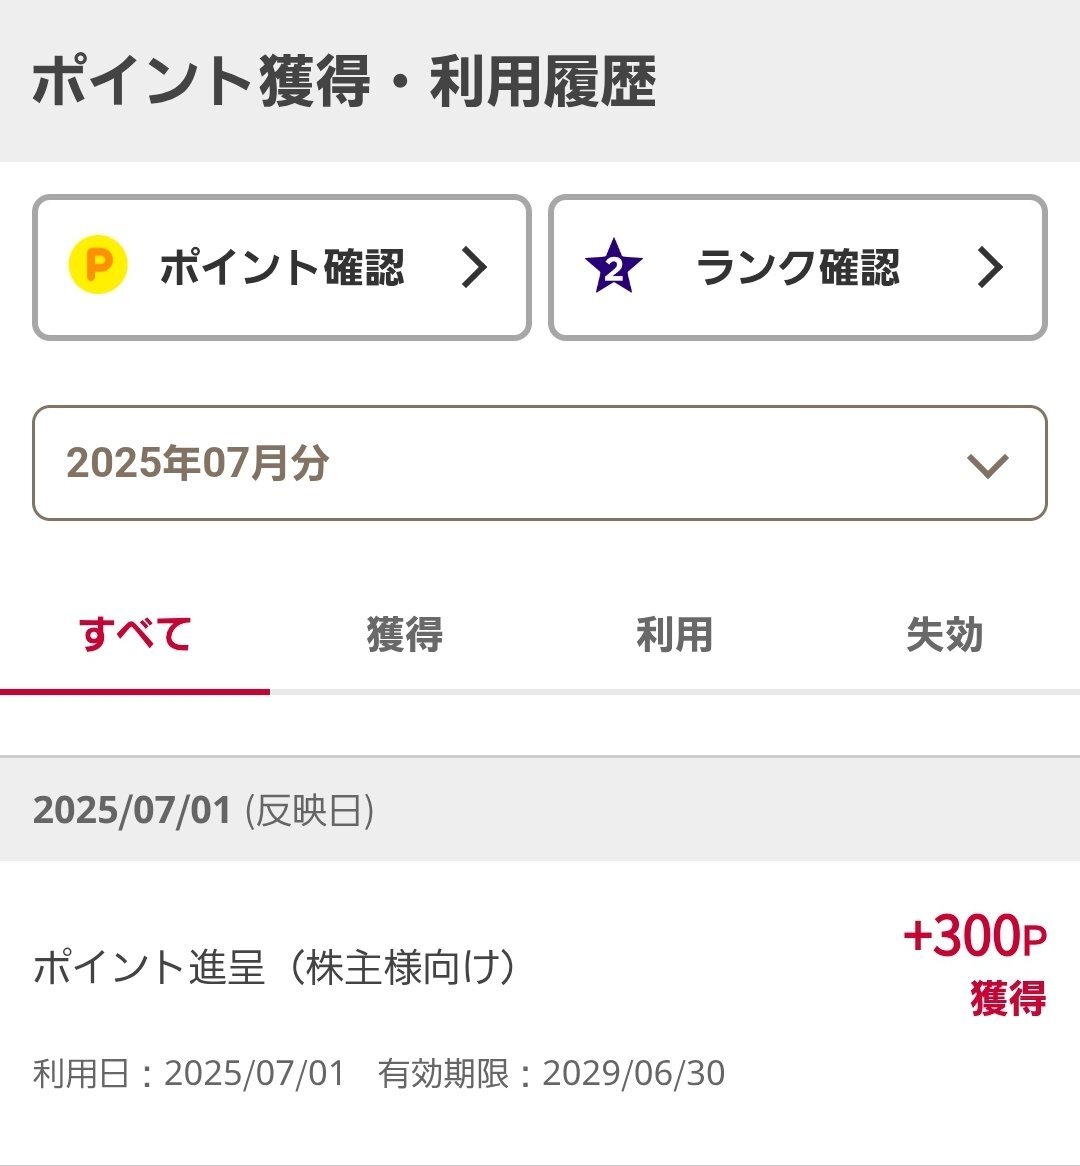
Task: Open the ポイント進呈（株主様向け）entry
Action: [x=540, y=1013]
